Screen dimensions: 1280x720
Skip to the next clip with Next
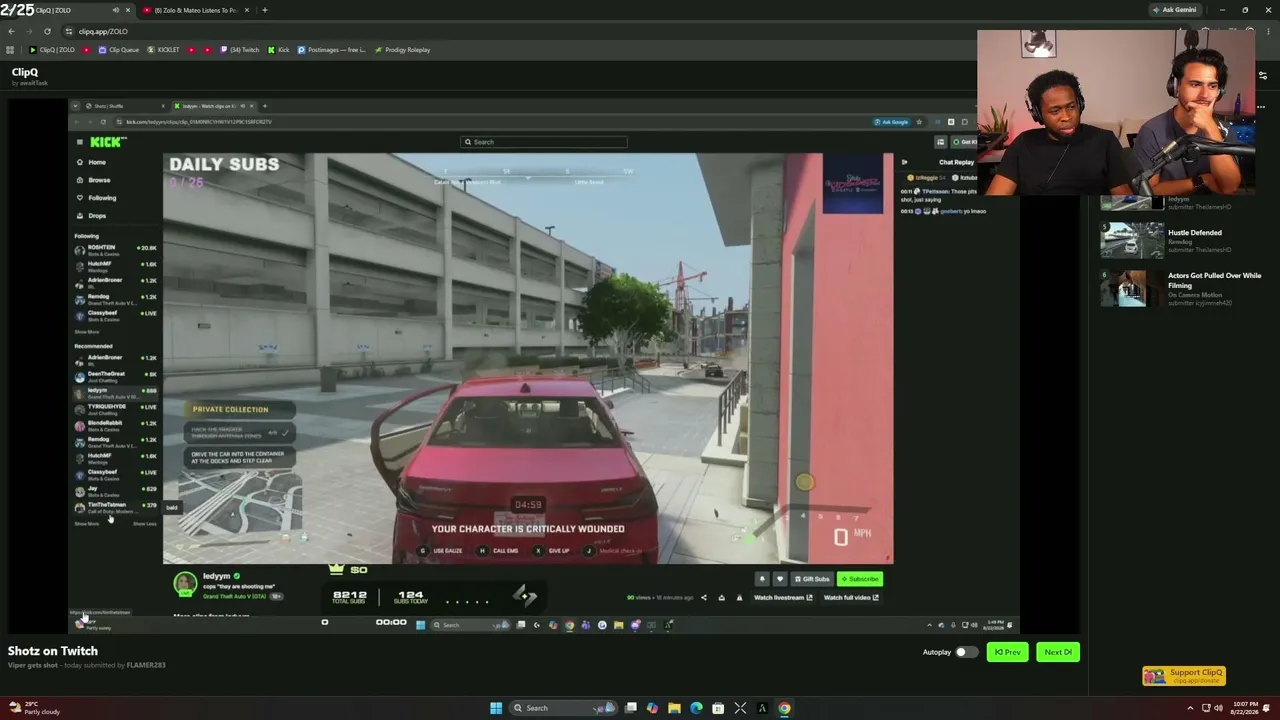coord(1058,652)
